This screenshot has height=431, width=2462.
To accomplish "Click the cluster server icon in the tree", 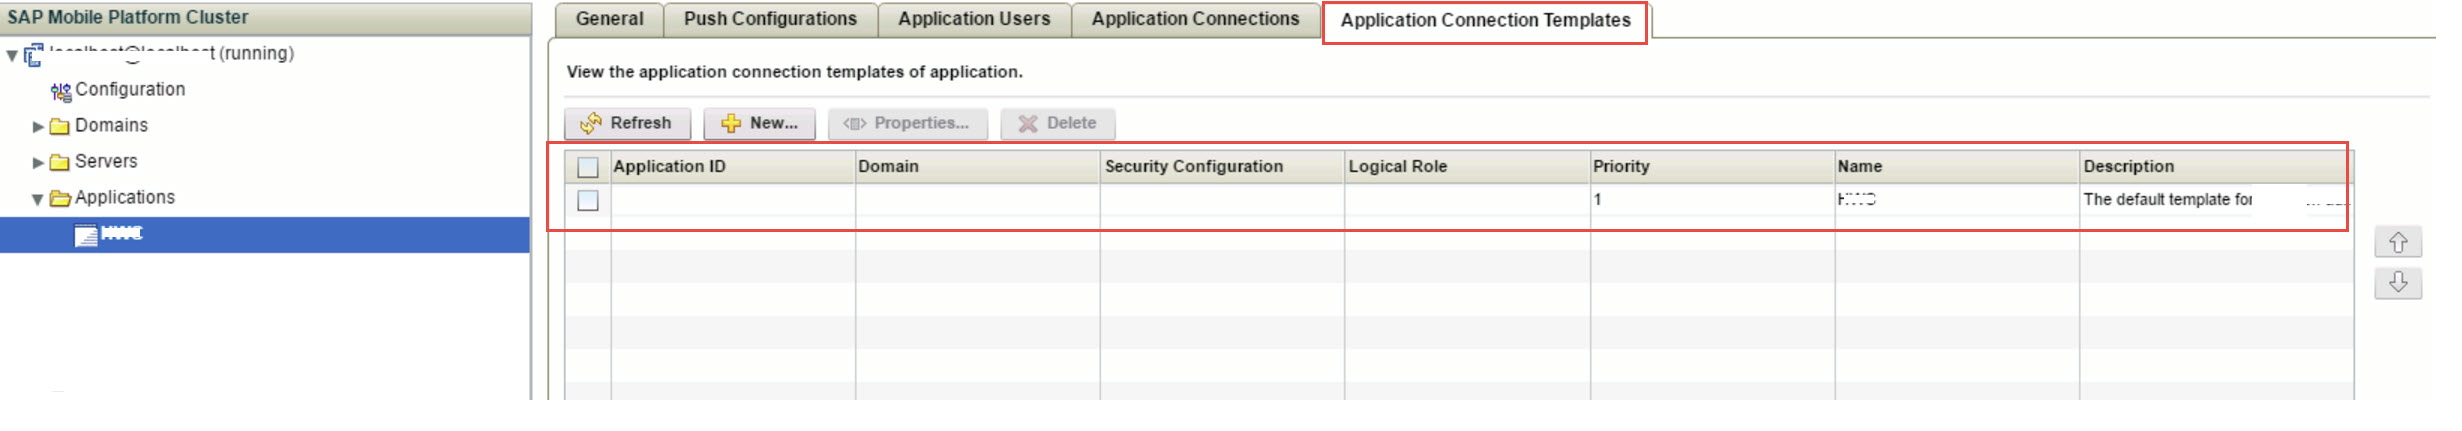I will coord(34,55).
